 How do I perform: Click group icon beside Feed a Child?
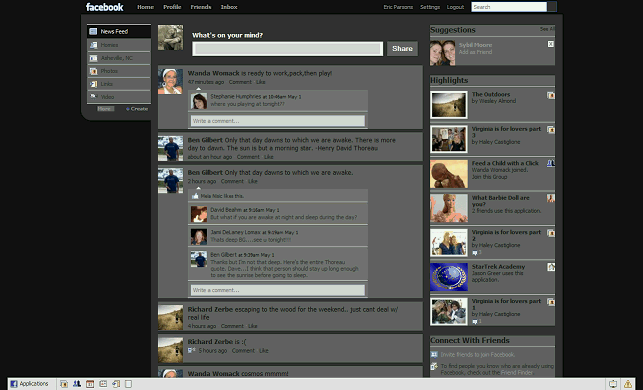point(551,163)
